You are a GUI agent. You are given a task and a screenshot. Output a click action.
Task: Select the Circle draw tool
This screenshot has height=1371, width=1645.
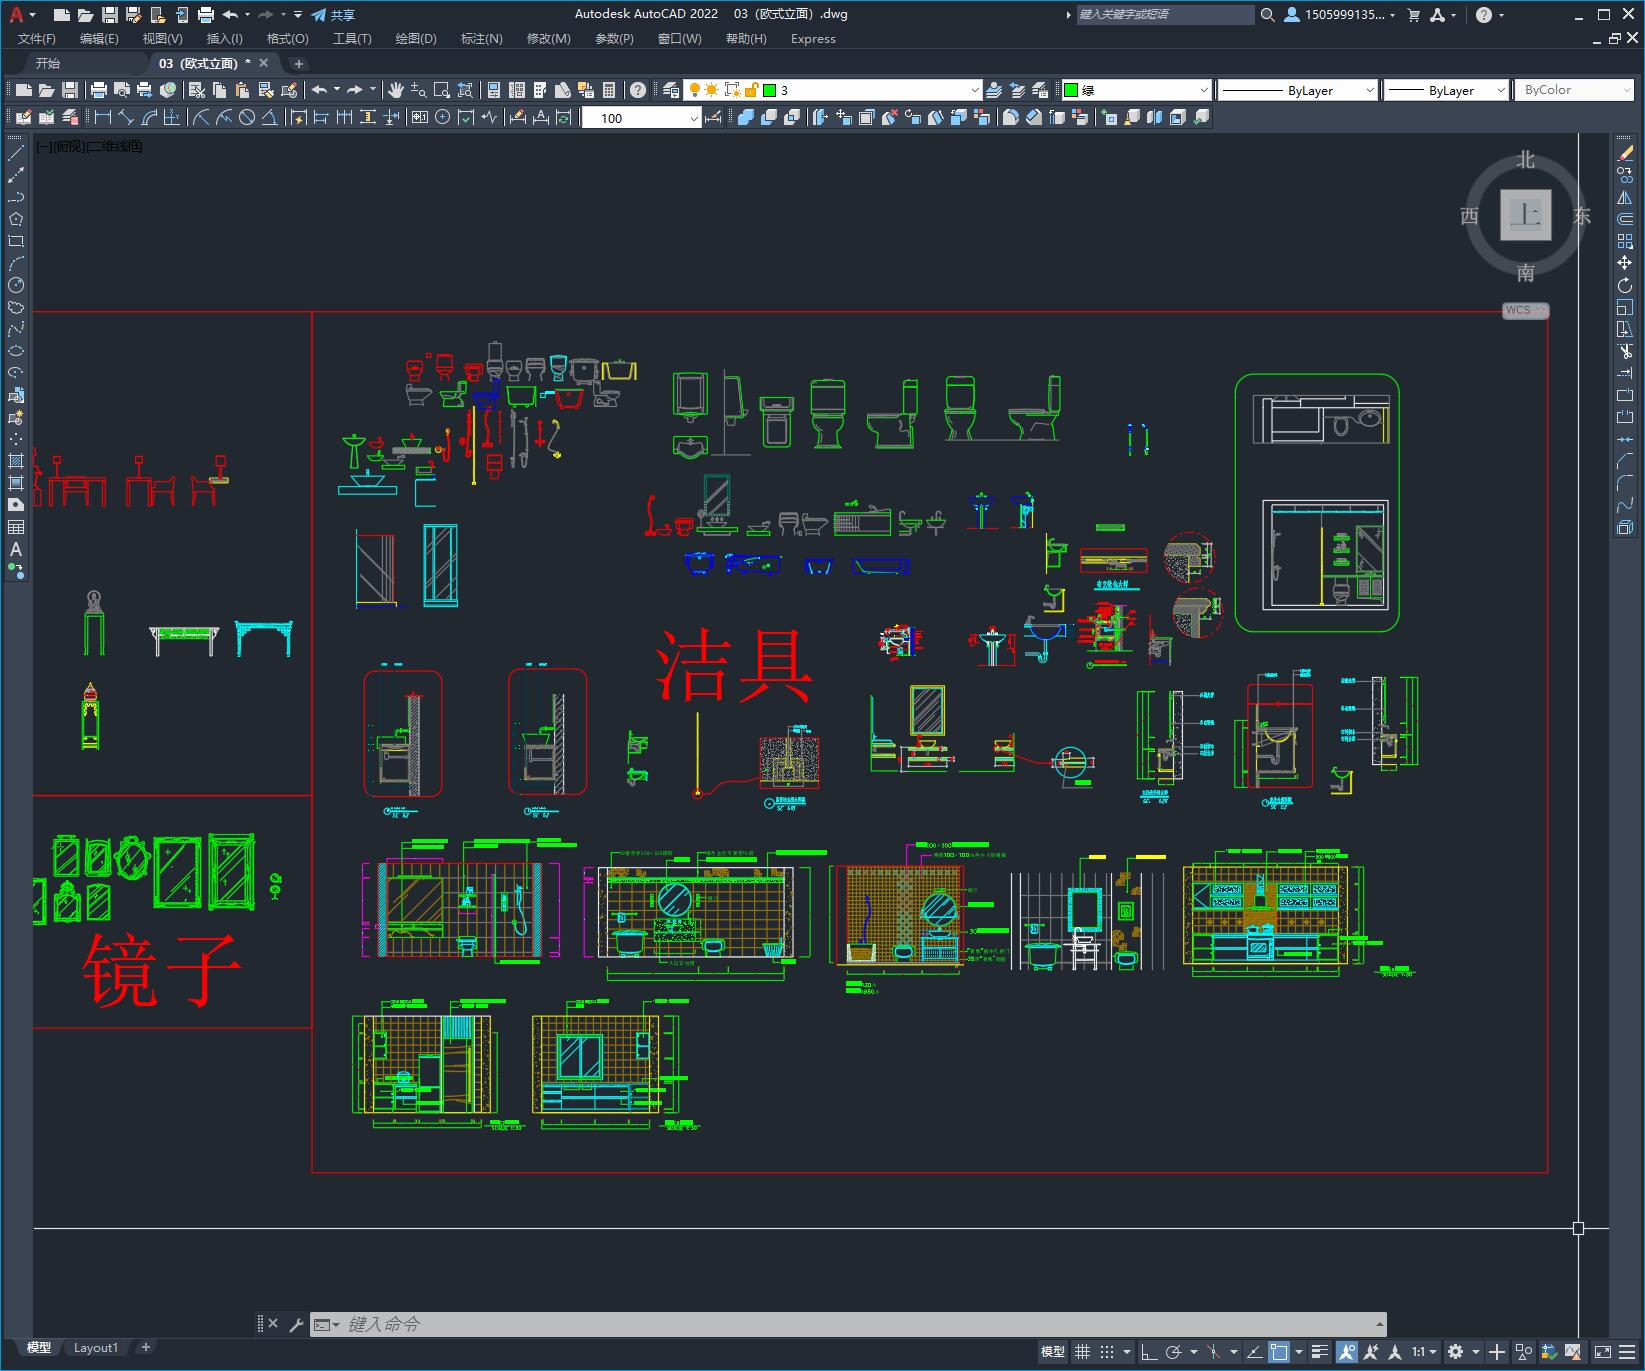coord(16,285)
